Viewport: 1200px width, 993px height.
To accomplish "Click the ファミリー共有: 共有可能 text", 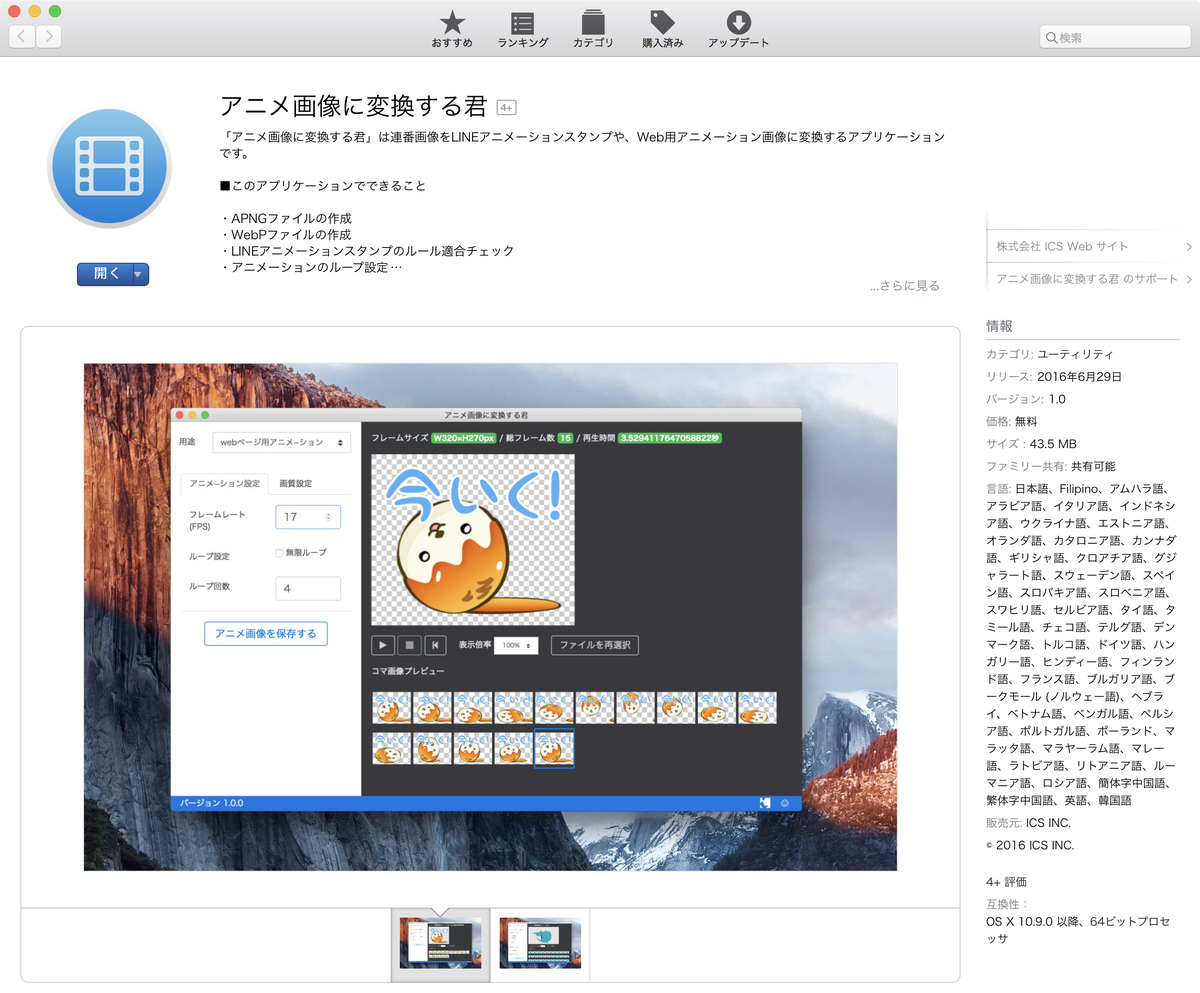I will coord(1050,466).
